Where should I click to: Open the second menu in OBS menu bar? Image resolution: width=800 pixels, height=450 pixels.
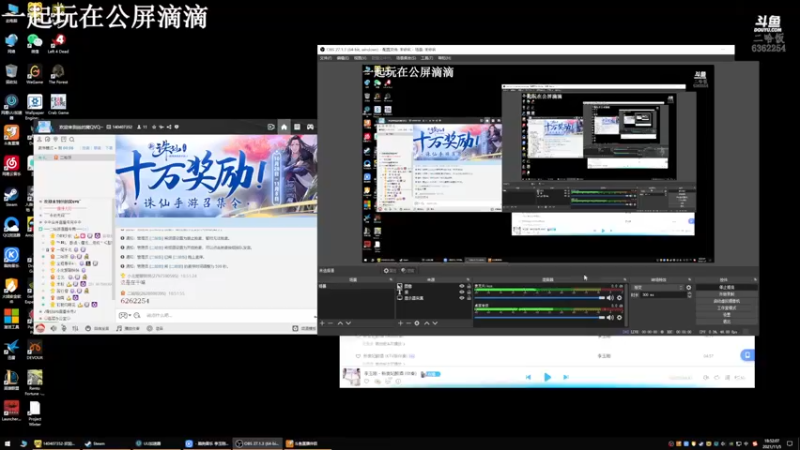coord(342,58)
